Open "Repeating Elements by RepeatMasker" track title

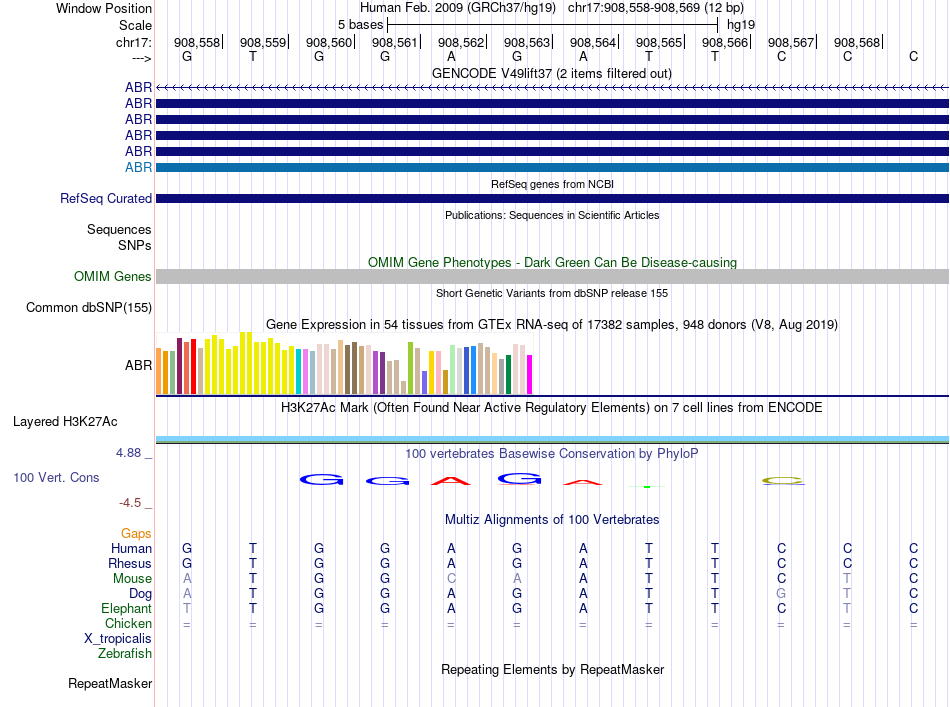pyautogui.click(x=552, y=669)
